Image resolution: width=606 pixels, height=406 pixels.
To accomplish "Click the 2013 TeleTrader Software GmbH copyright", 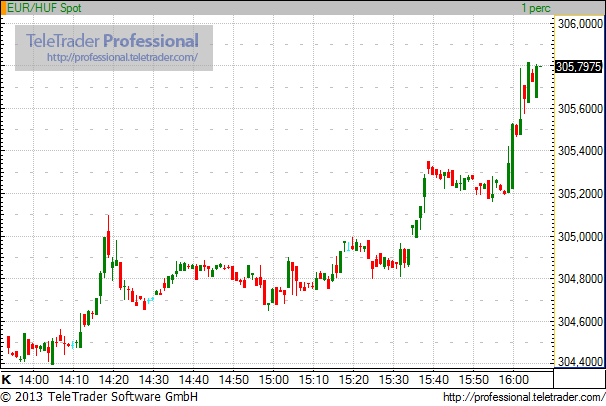I will (x=99, y=397).
